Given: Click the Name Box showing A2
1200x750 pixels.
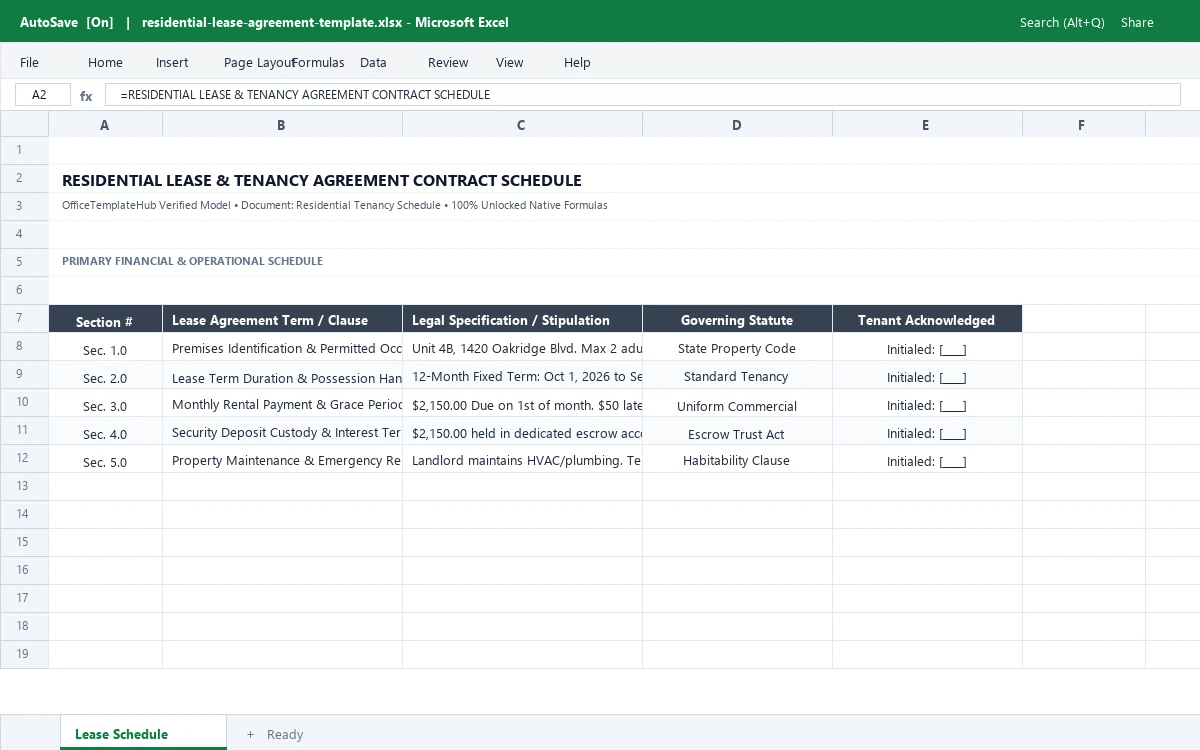Looking at the screenshot, I should [x=43, y=95].
